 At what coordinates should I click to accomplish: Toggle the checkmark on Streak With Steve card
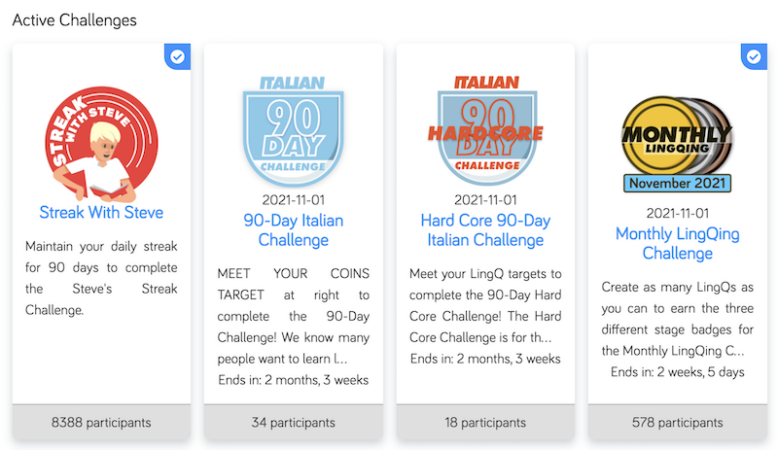pyautogui.click(x=177, y=57)
